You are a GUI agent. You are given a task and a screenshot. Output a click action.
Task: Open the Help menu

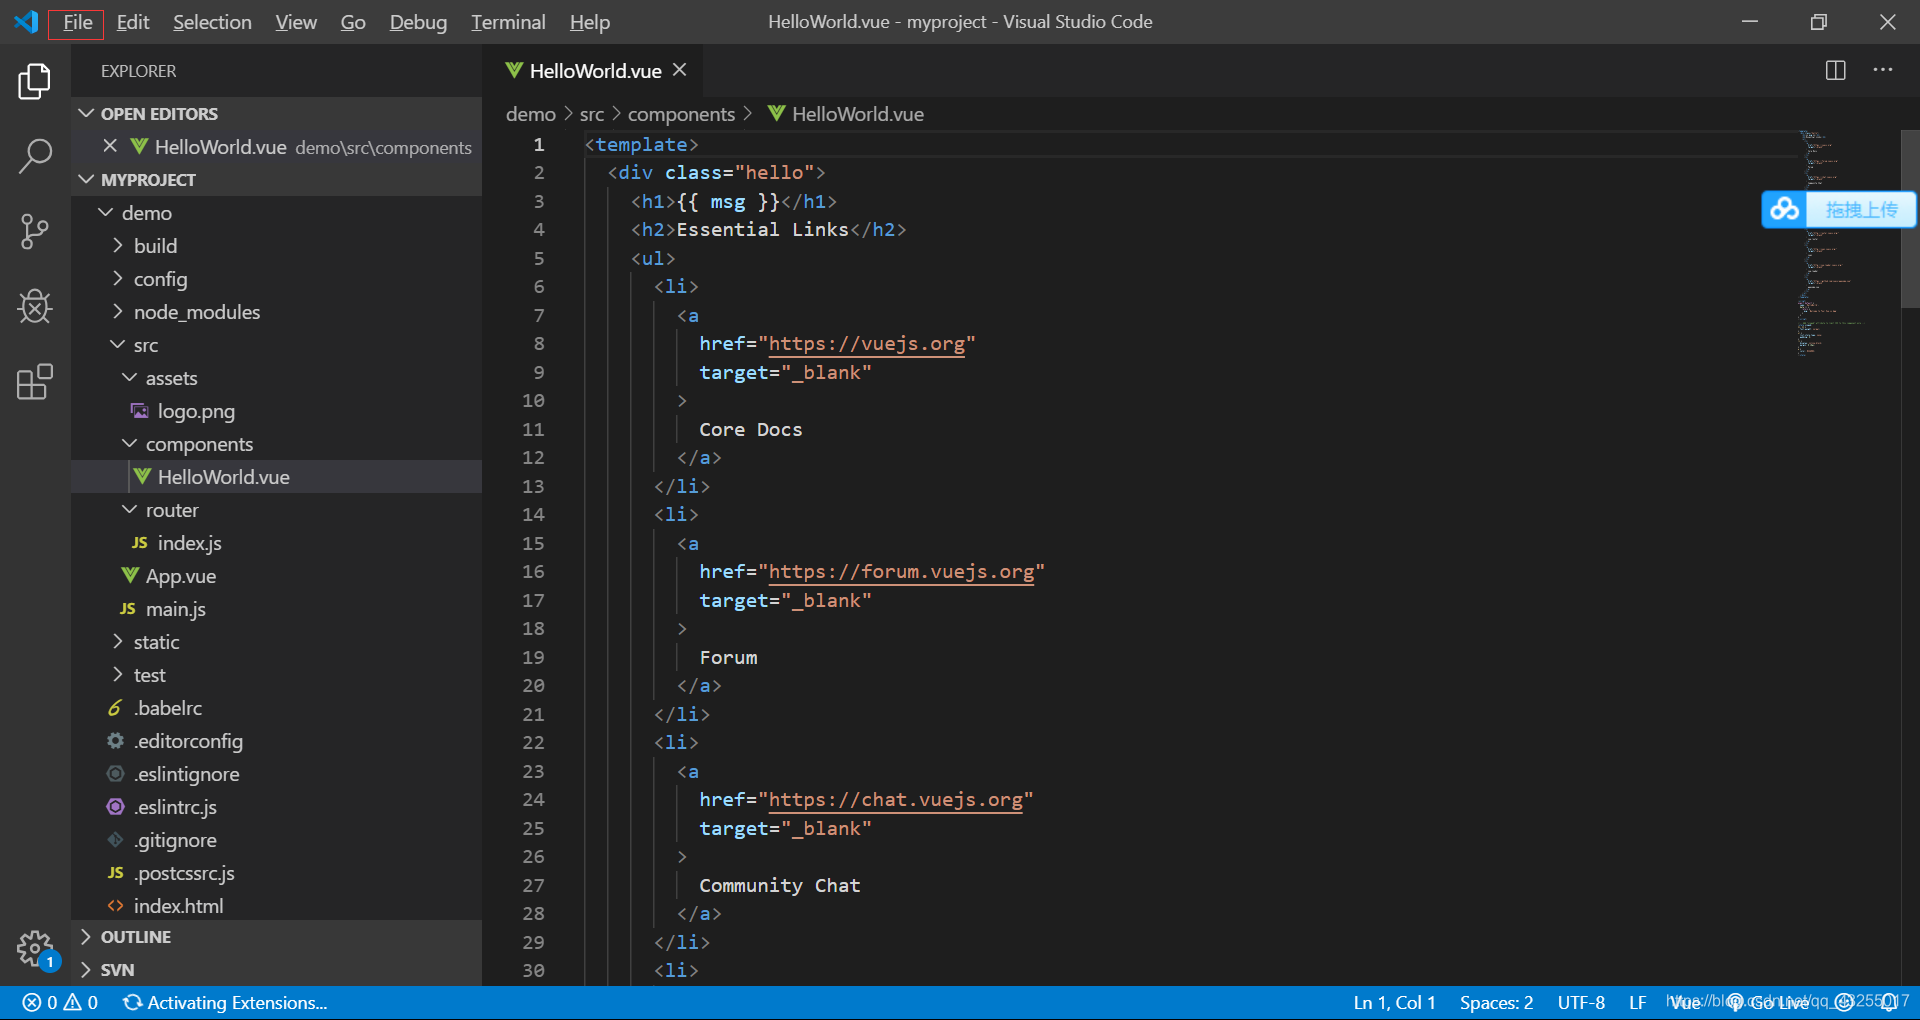590,22
